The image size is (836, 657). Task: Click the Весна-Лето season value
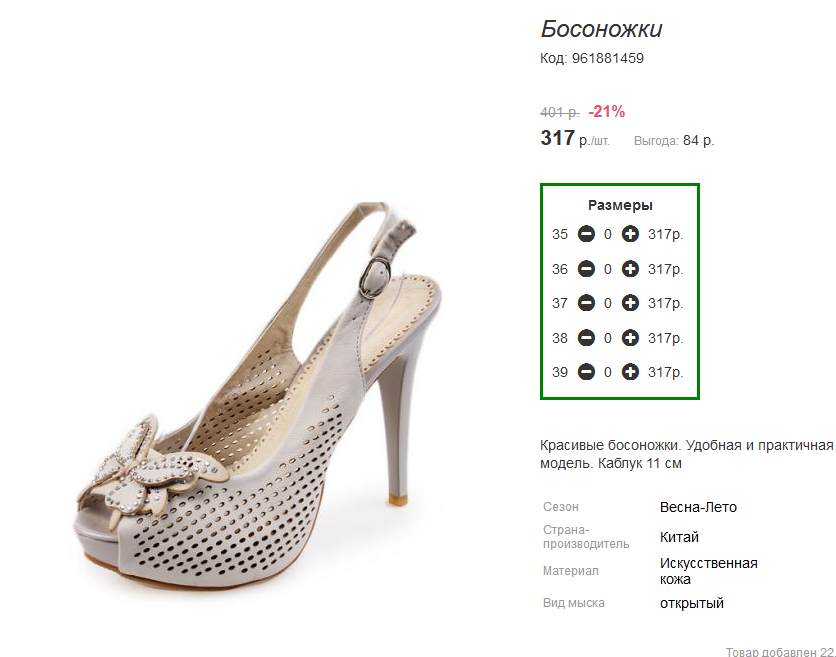(698, 507)
